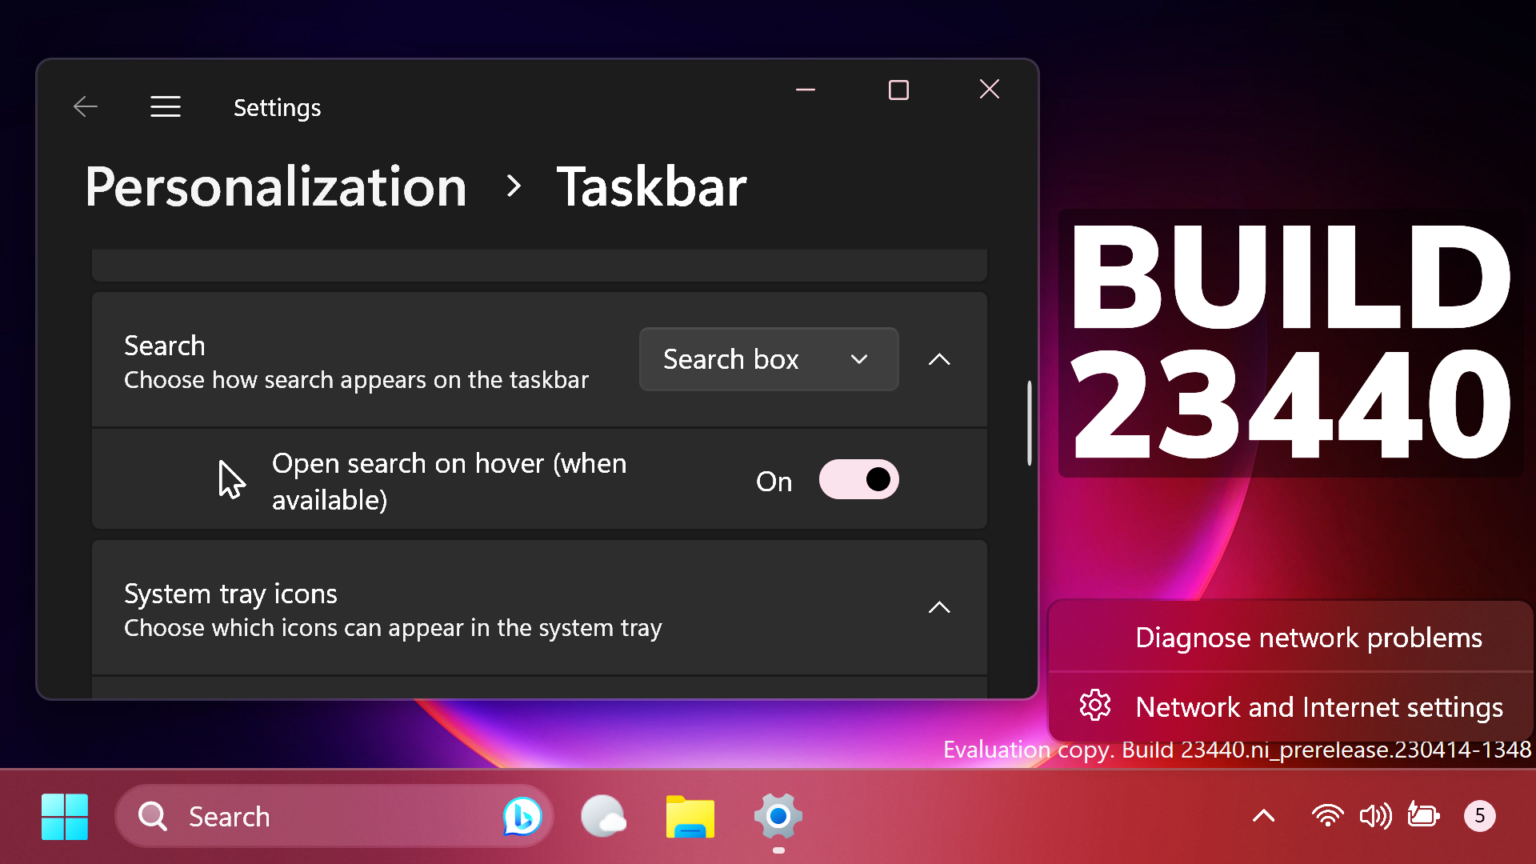
Task: Collapse the System tray icons section
Action: point(938,607)
